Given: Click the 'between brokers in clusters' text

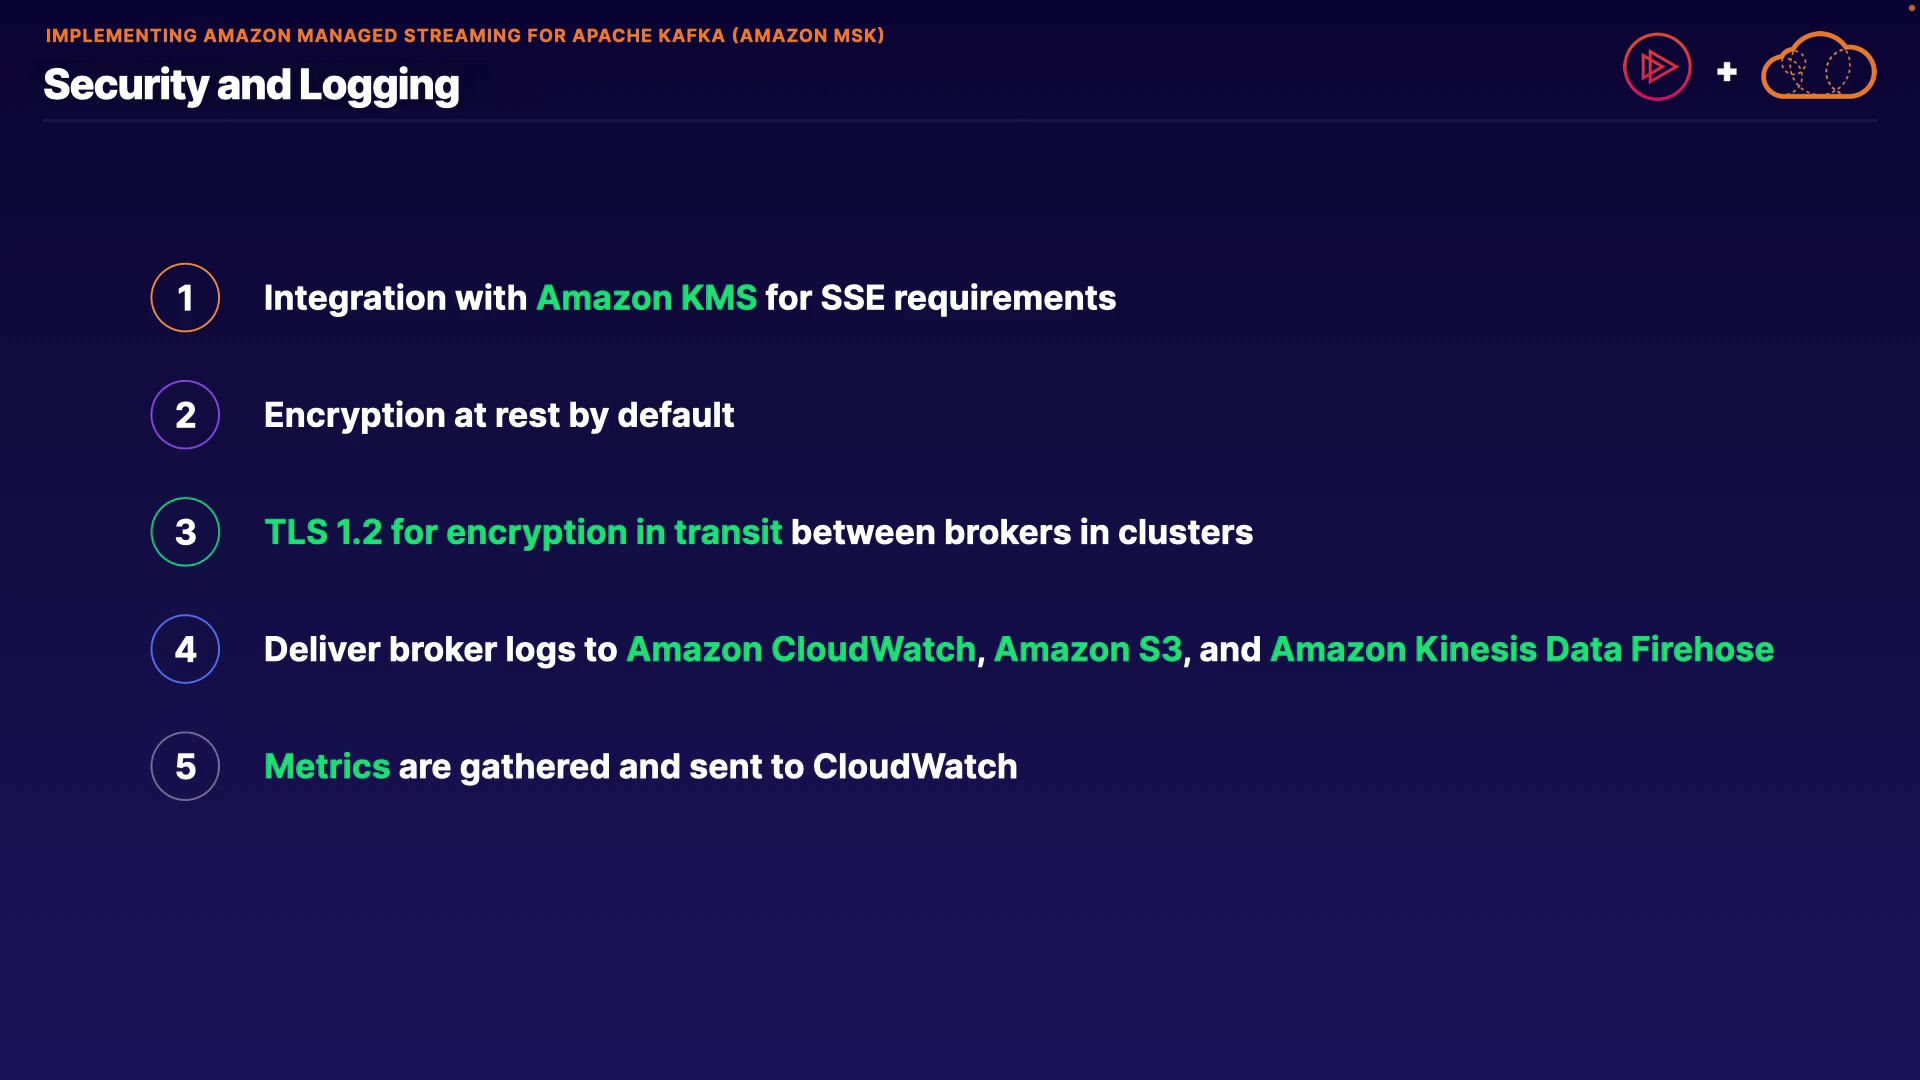Looking at the screenshot, I should [1021, 532].
